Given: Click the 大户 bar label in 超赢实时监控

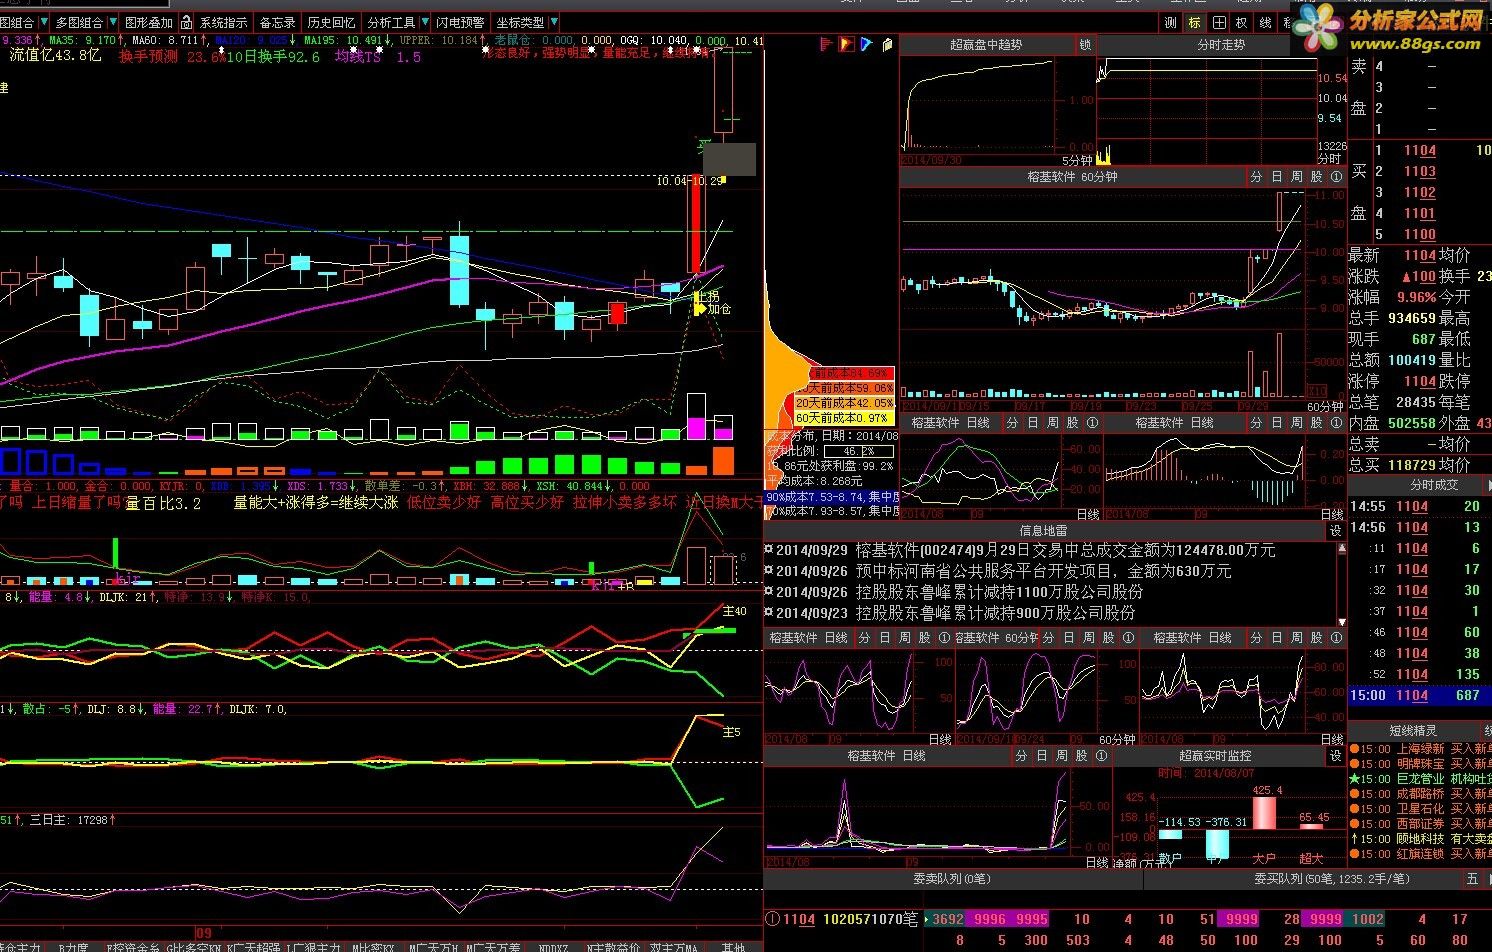Looking at the screenshot, I should pyautogui.click(x=1264, y=858).
